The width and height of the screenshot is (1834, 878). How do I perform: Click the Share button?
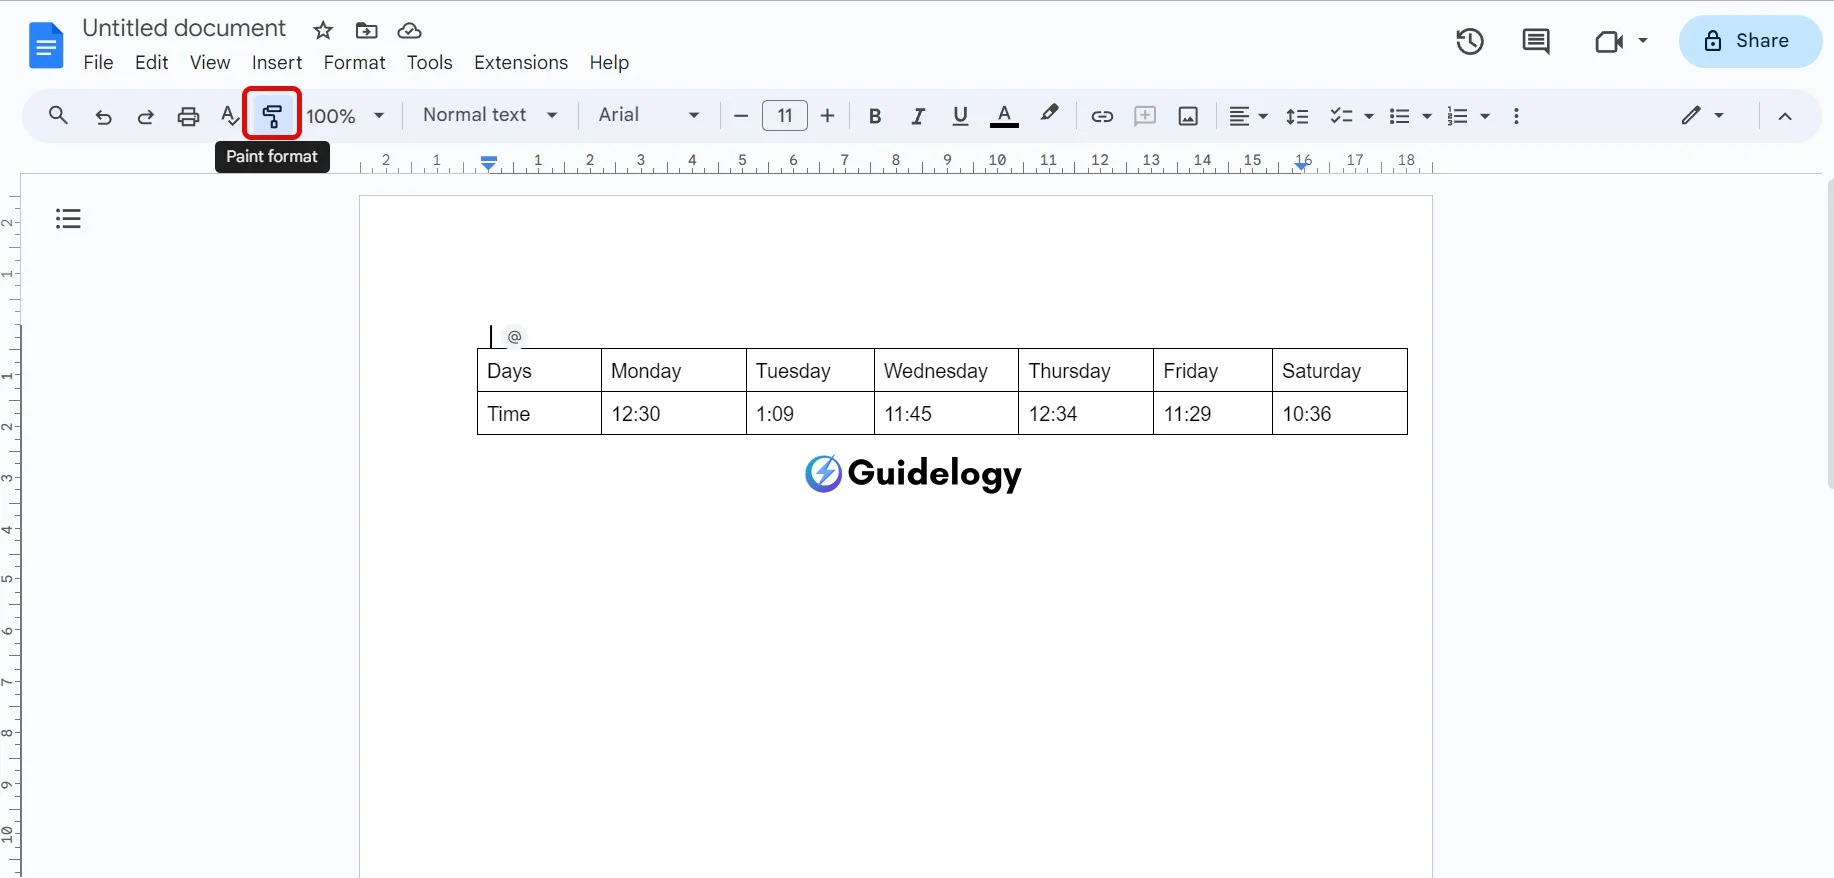click(1750, 41)
